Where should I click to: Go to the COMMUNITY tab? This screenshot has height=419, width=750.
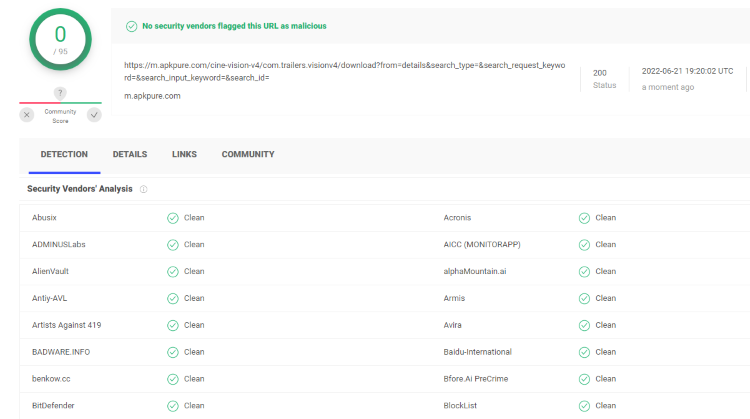point(248,155)
